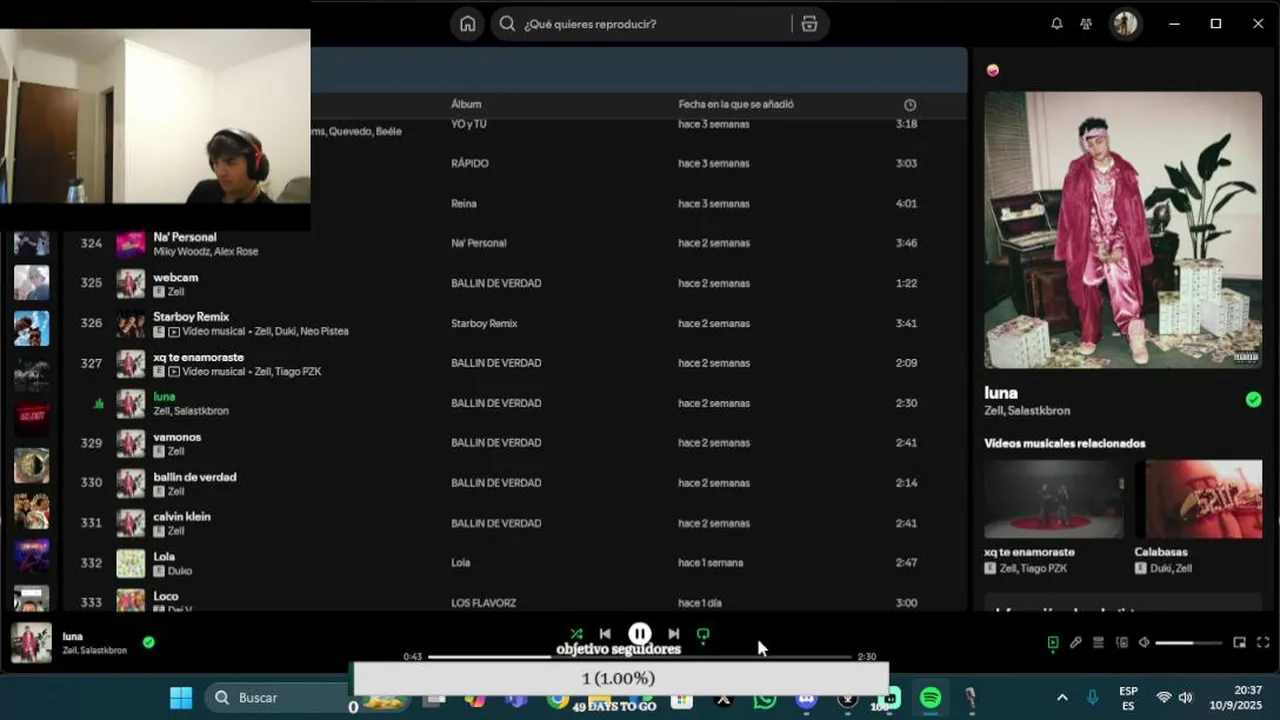Click the RÁPIDO album name
This screenshot has height=720, width=1280.
470,163
